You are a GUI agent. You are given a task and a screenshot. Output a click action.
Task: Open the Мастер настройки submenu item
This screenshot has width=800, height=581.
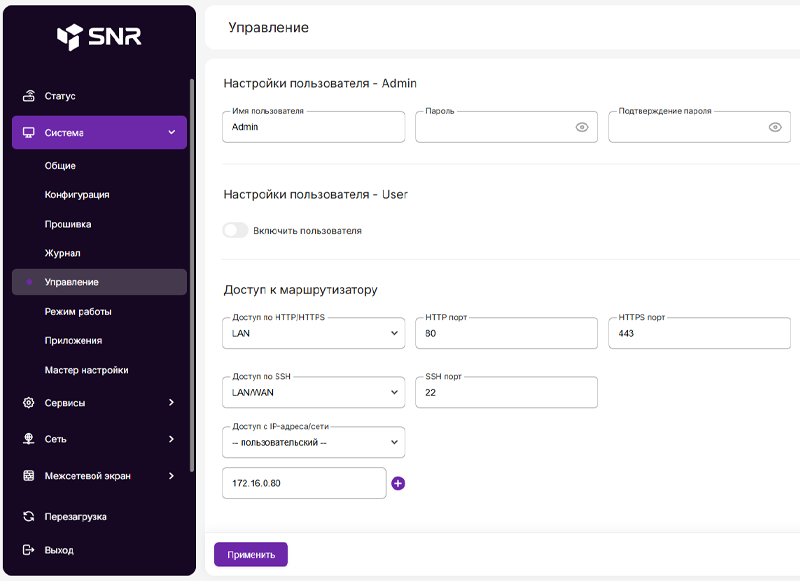pyautogui.click(x=87, y=370)
